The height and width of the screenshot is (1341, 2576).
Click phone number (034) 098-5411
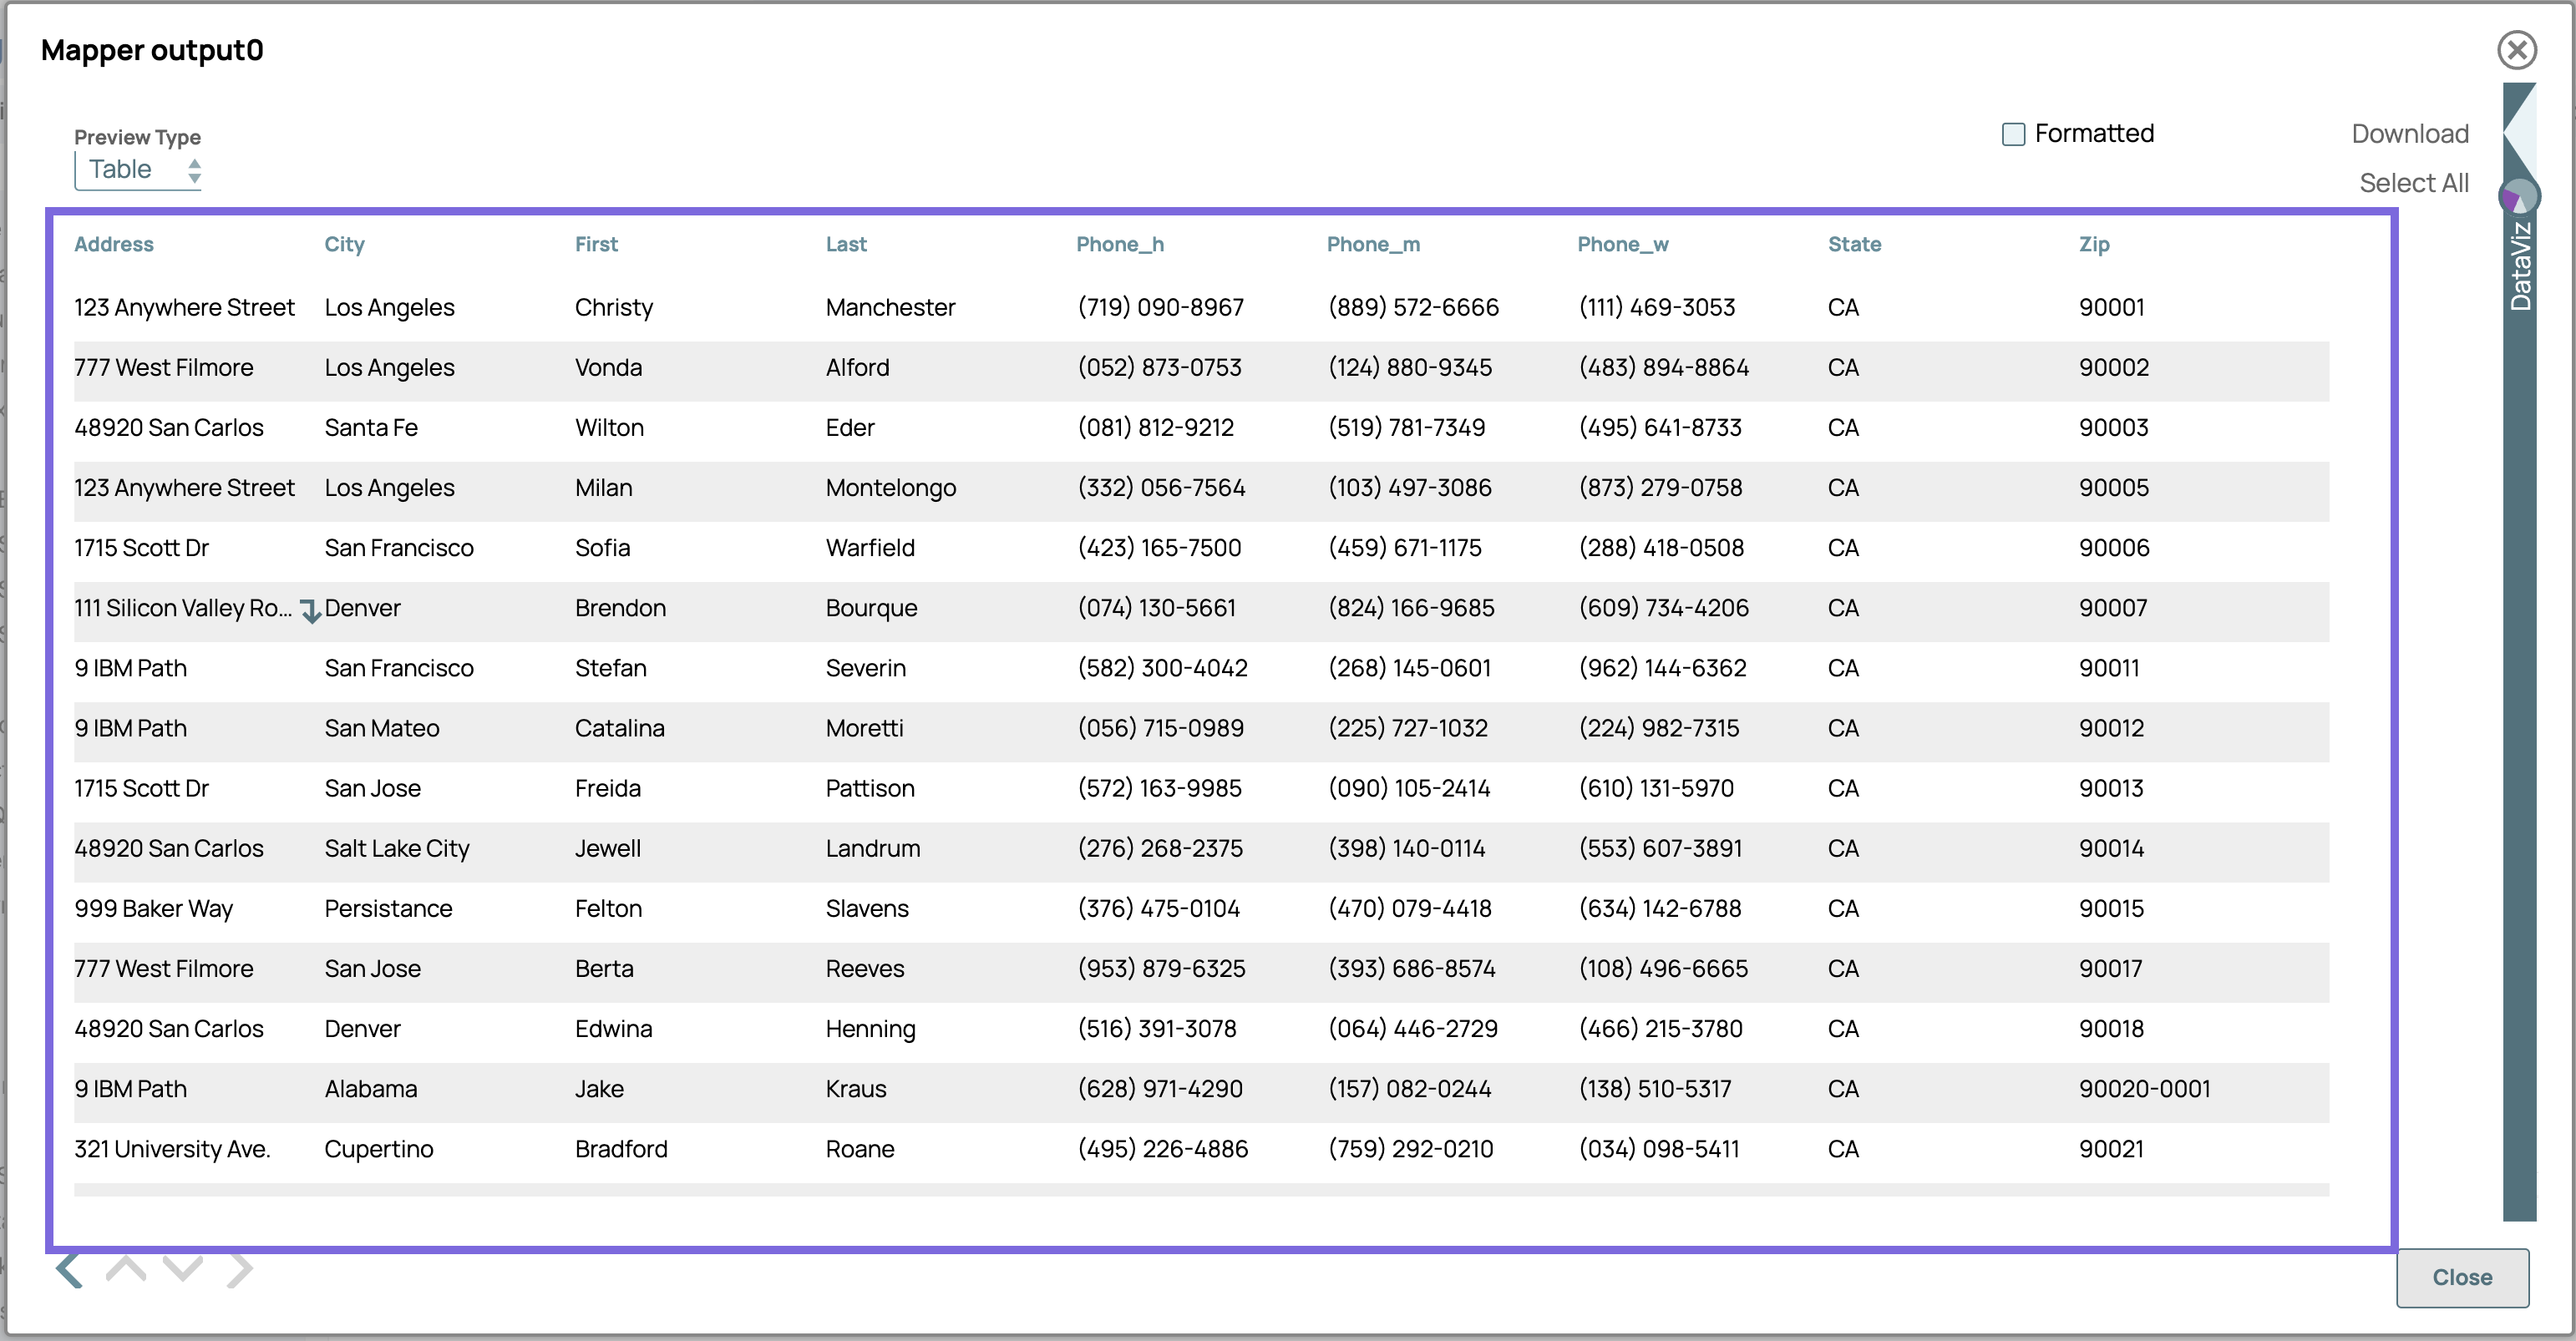click(1659, 1148)
